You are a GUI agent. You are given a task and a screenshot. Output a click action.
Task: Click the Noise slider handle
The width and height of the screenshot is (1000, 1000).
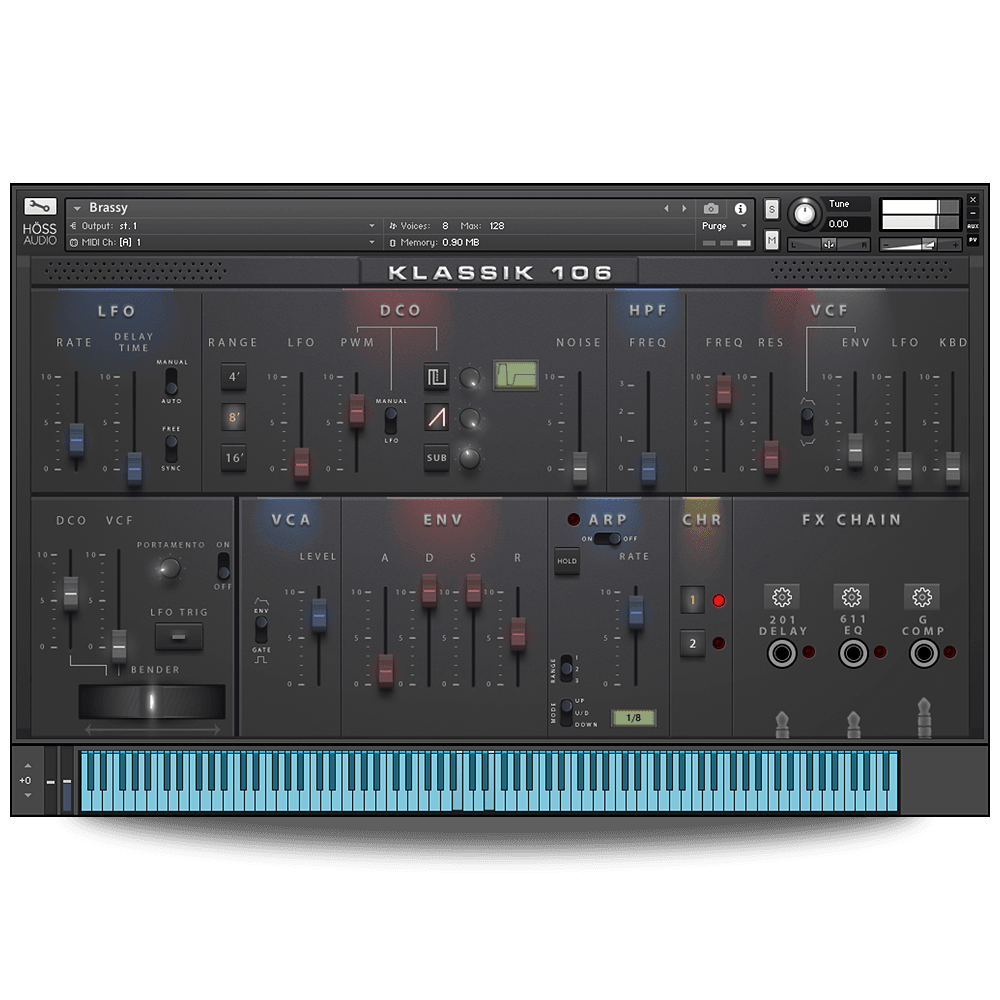pyautogui.click(x=579, y=469)
